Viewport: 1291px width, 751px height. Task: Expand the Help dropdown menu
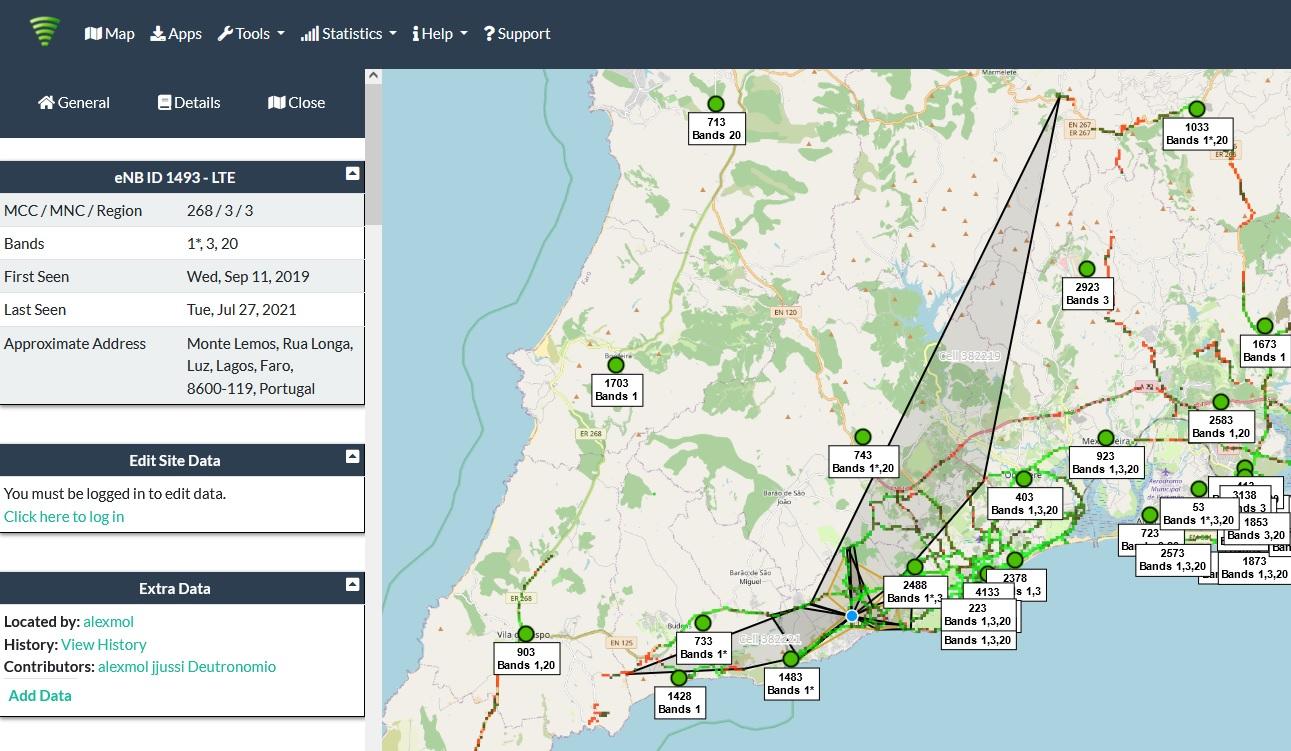(440, 33)
